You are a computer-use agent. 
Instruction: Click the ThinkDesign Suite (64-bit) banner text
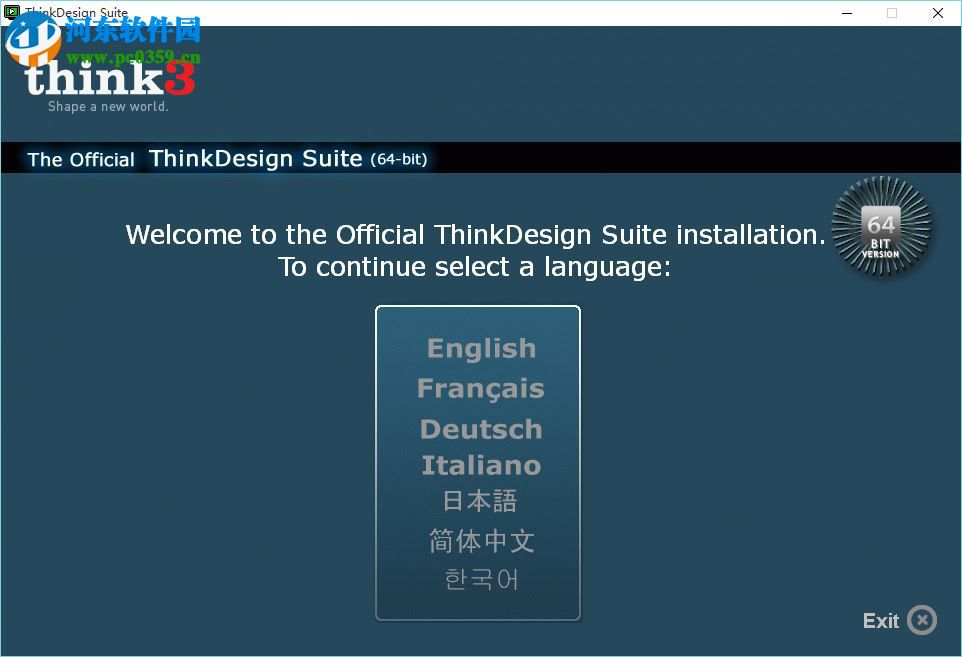[288, 159]
